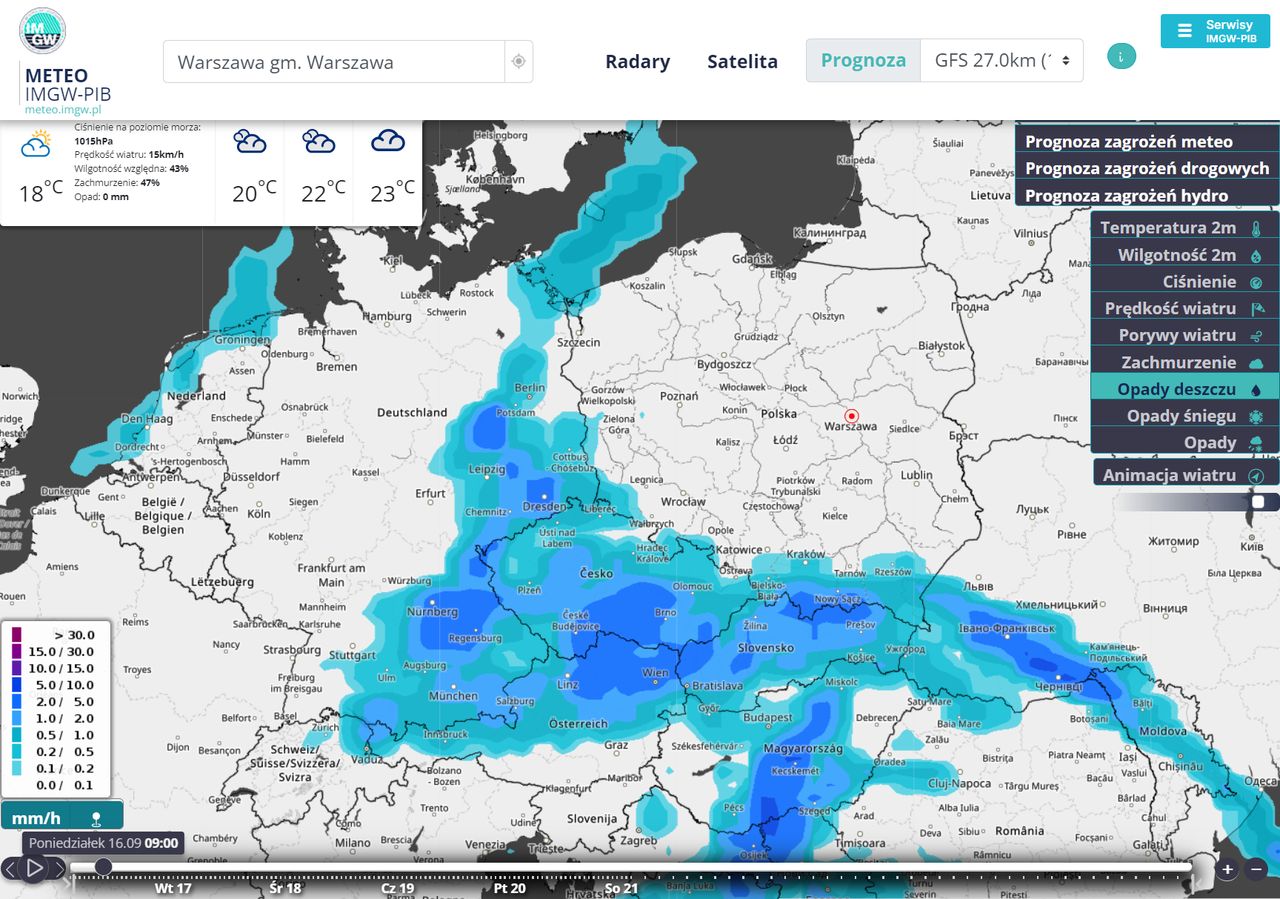The width and height of the screenshot is (1280, 899).
Task: Click the Warszawa location search field
Action: (334, 62)
